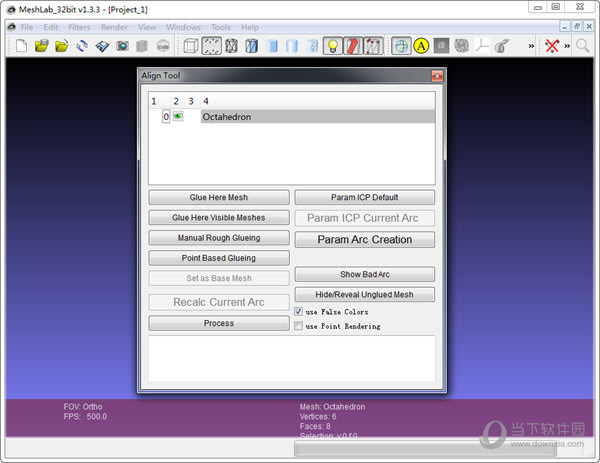The image size is (600, 463).
Task: Open project with the stacked folder icon
Action: point(41,46)
